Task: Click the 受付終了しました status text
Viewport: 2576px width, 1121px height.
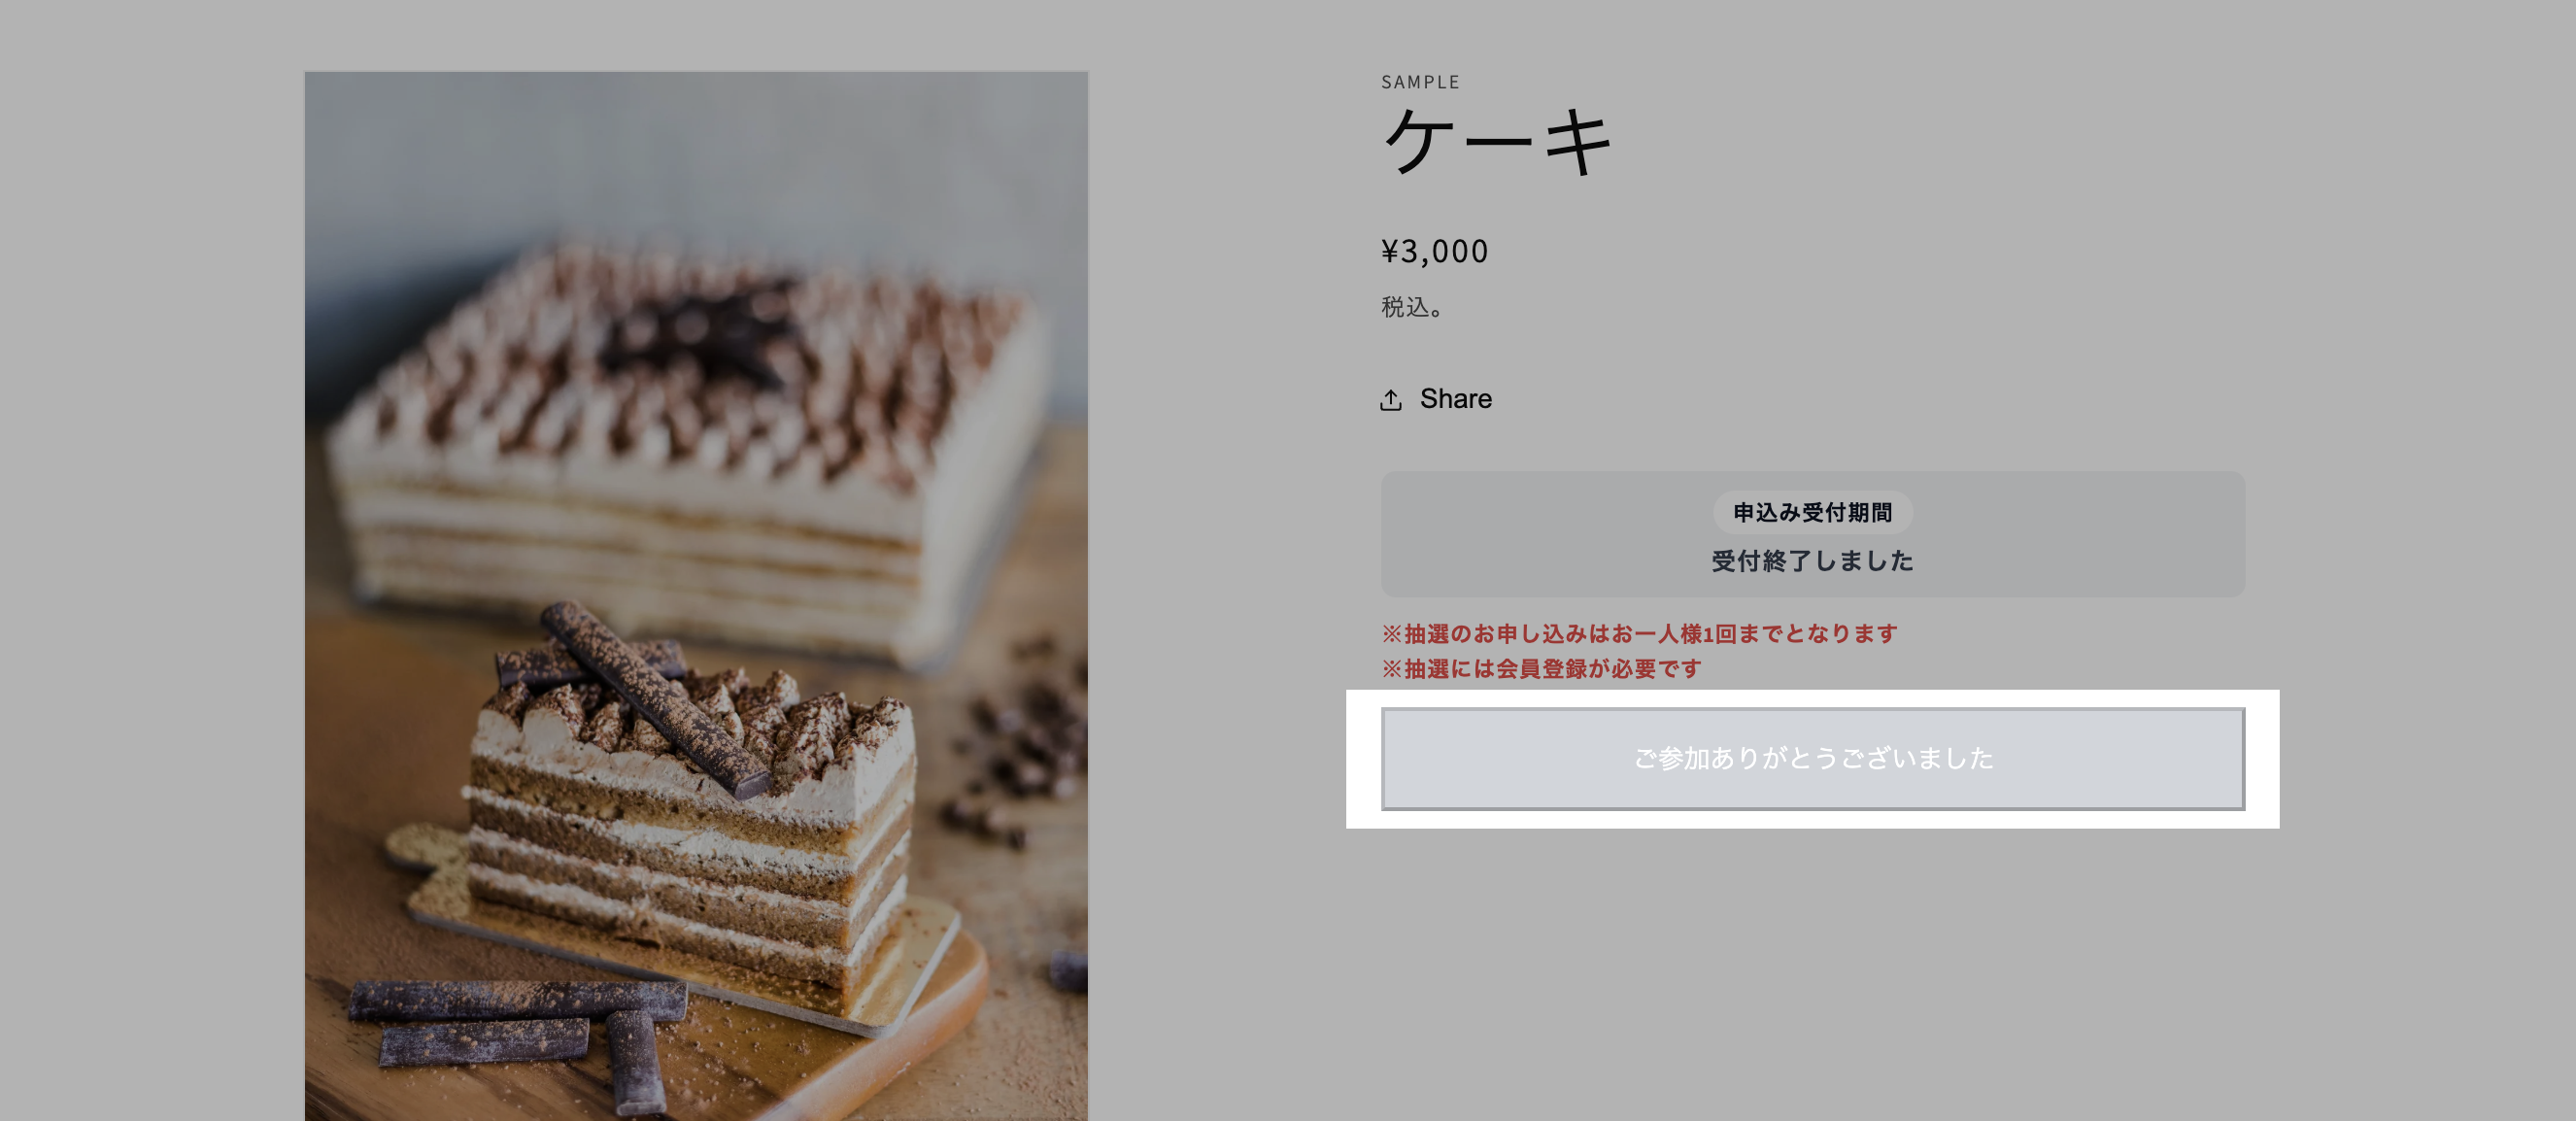Action: click(1812, 561)
